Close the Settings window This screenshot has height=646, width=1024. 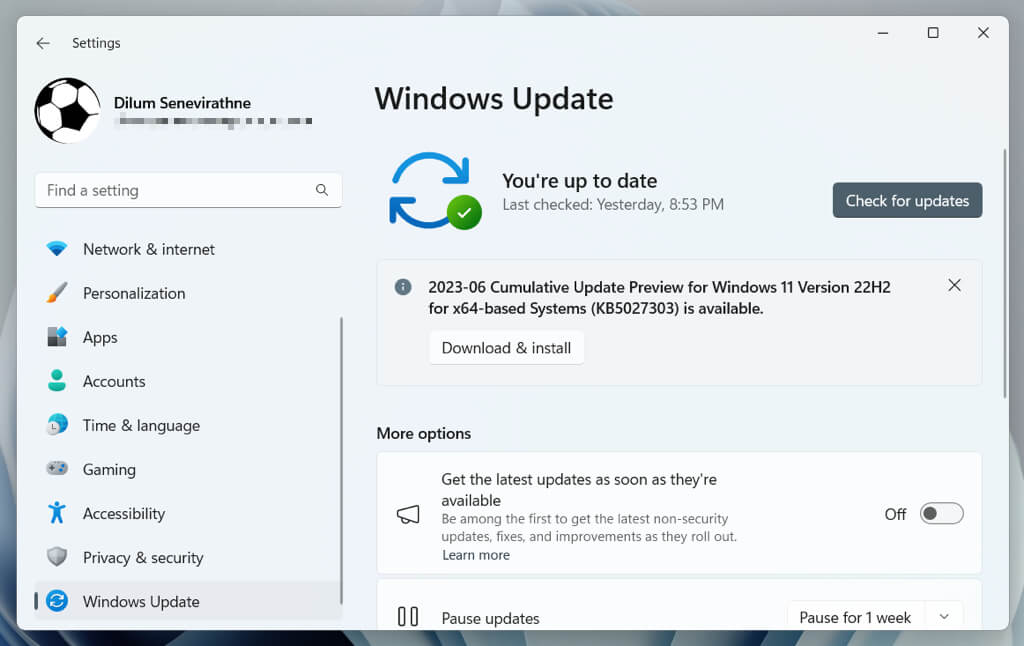(x=983, y=33)
